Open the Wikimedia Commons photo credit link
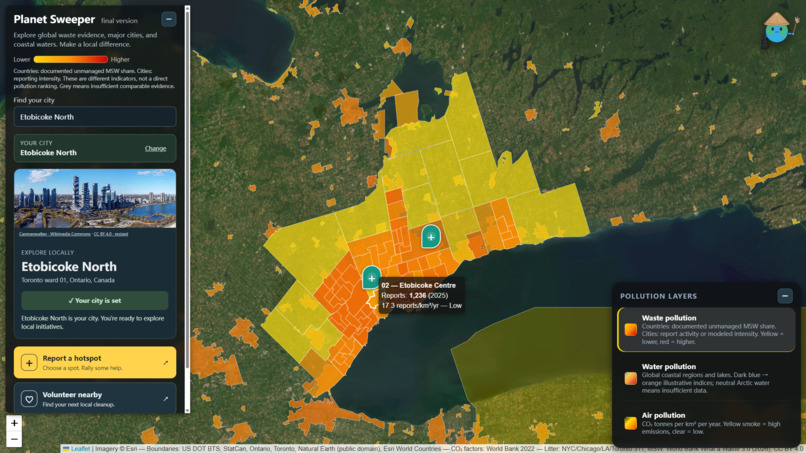The width and height of the screenshot is (806, 453). [55, 234]
